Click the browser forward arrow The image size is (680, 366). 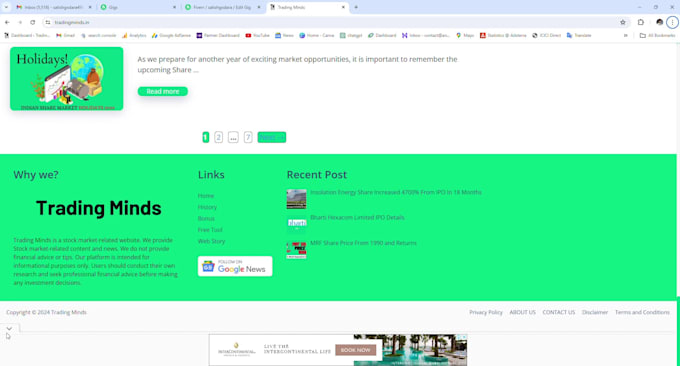click(x=20, y=22)
